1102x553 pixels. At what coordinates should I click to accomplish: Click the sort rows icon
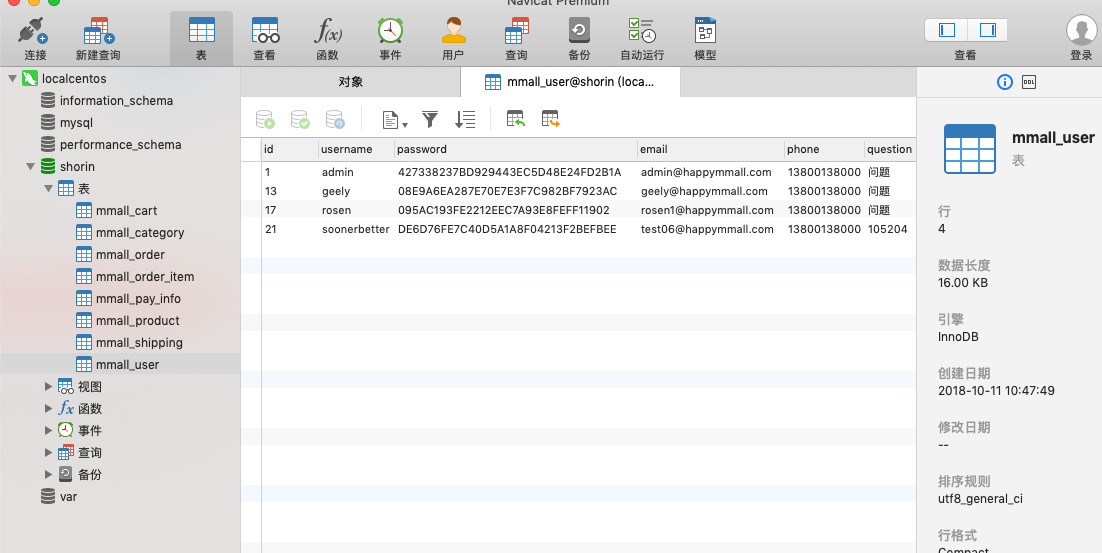[465, 120]
